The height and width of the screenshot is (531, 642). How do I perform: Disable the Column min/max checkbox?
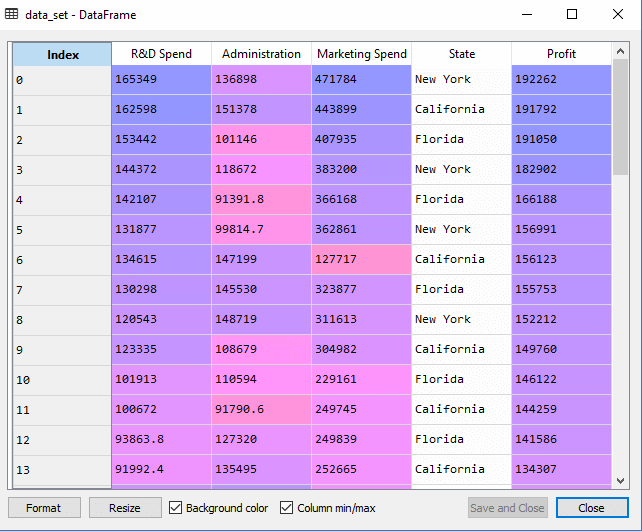(x=287, y=508)
